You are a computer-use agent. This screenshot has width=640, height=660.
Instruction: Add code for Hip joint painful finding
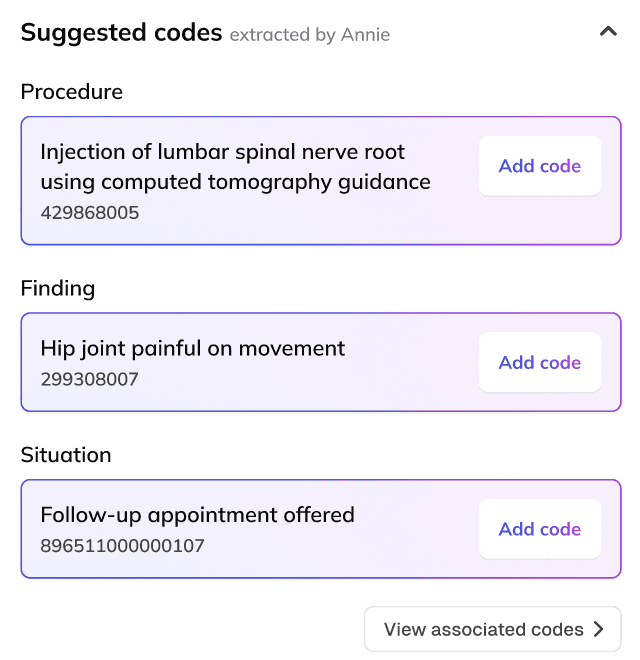[539, 362]
